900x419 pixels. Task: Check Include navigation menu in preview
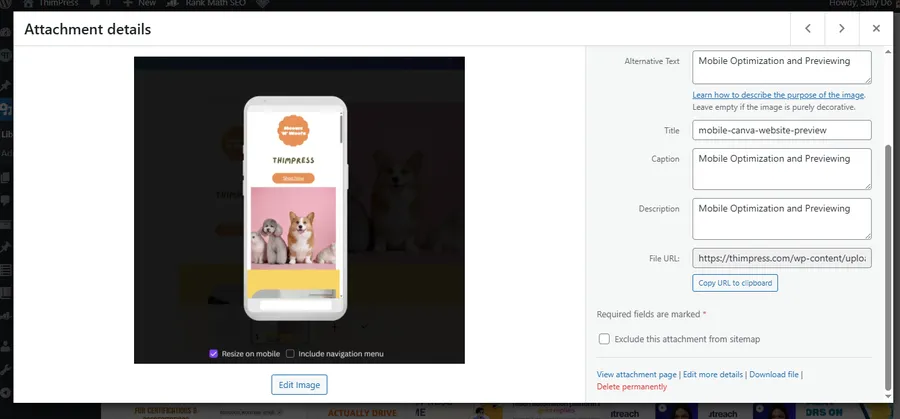tap(290, 353)
